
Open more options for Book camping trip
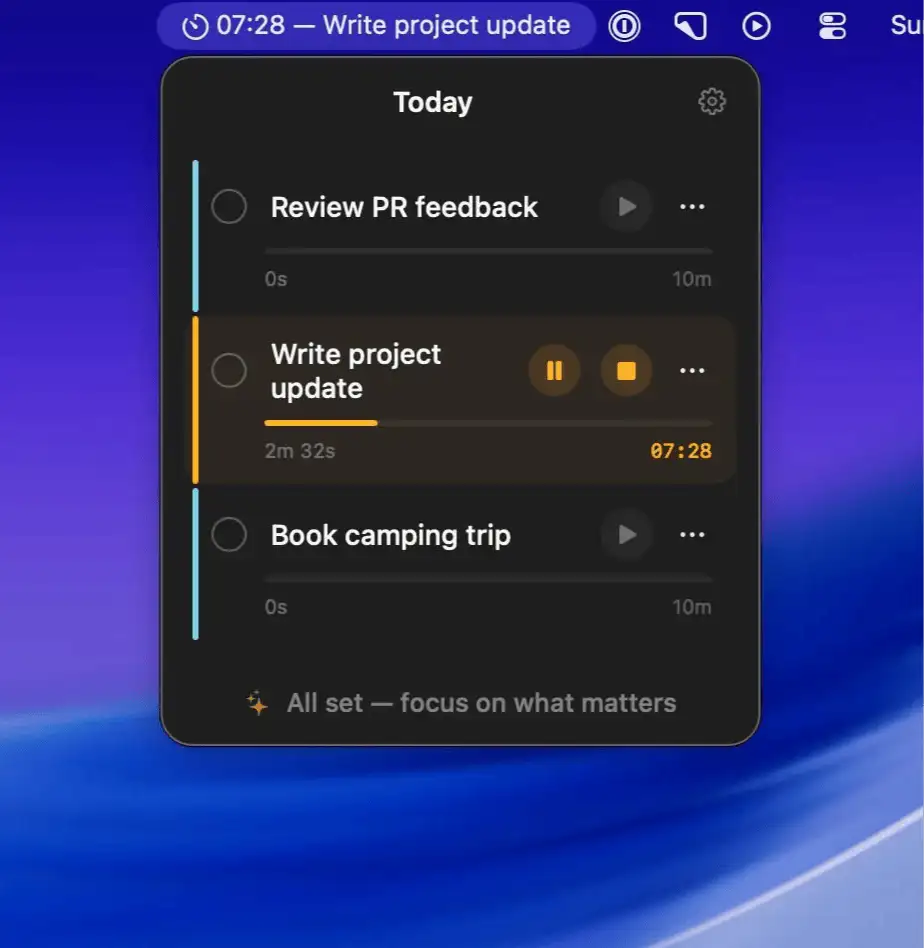692,535
